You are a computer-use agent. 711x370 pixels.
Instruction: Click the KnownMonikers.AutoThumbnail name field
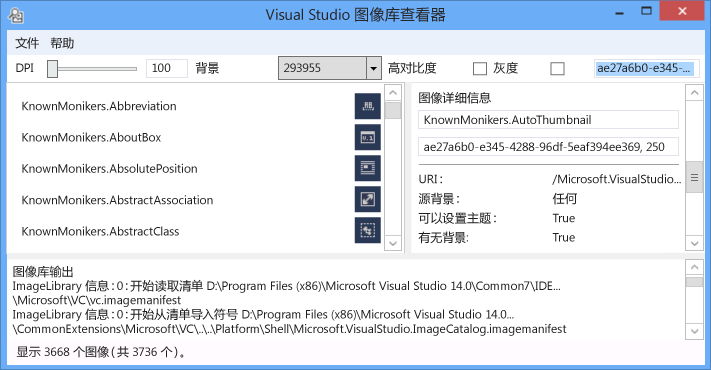(x=548, y=120)
